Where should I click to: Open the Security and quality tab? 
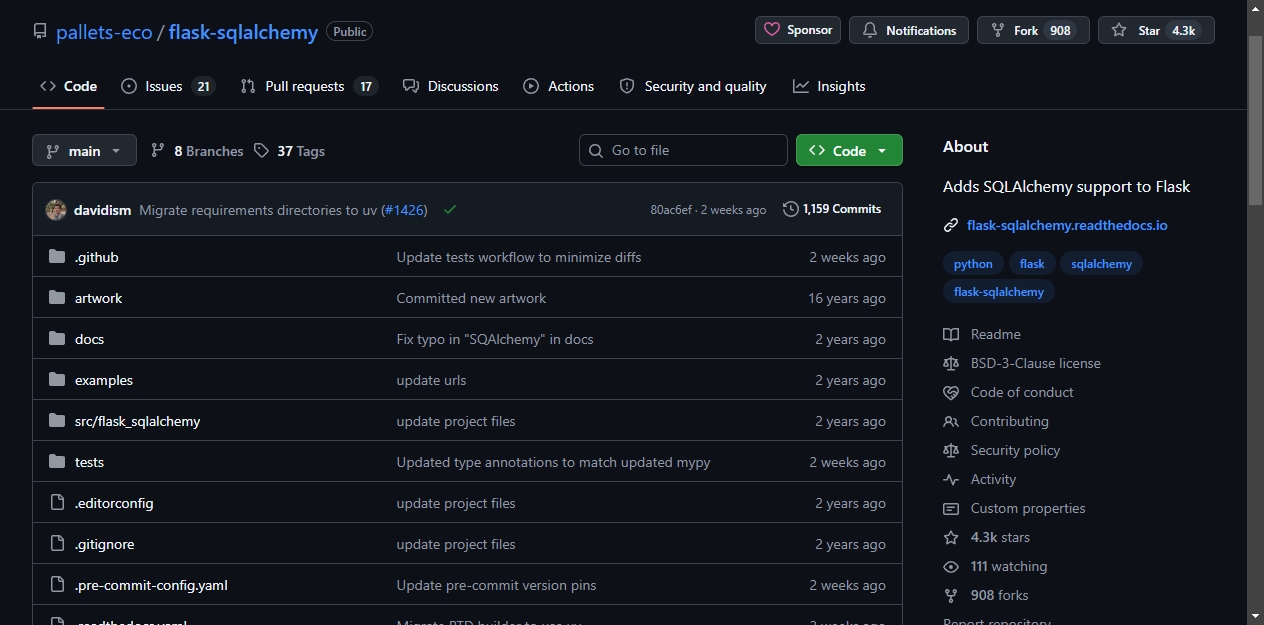tap(693, 86)
